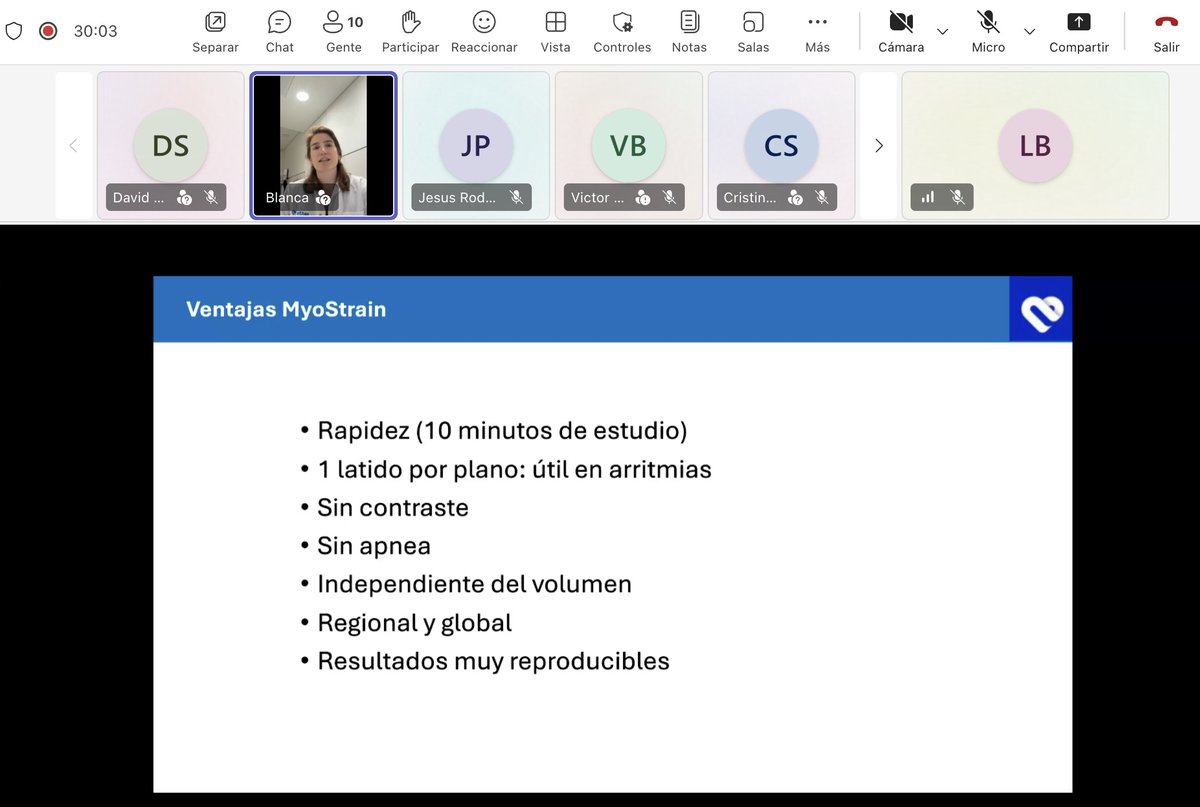Image resolution: width=1200 pixels, height=807 pixels.
Task: Select Blanca's video tile
Action: pyautogui.click(x=323, y=145)
